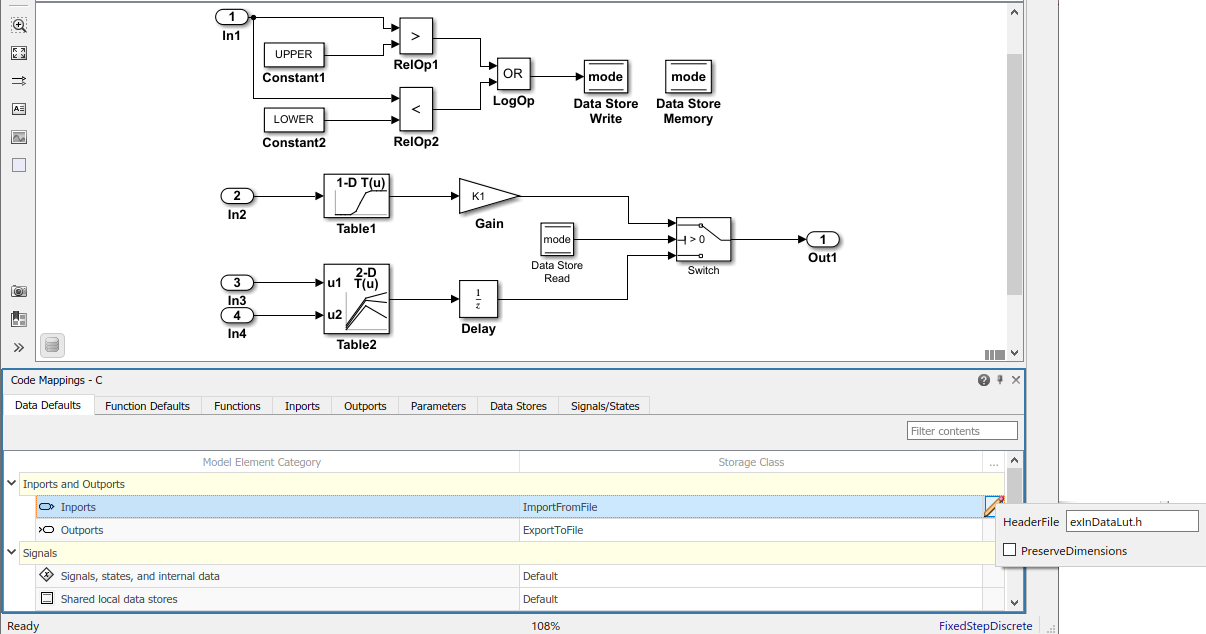The height and width of the screenshot is (634, 1206).
Task: Click the Annotation text tool icon
Action: 19,109
